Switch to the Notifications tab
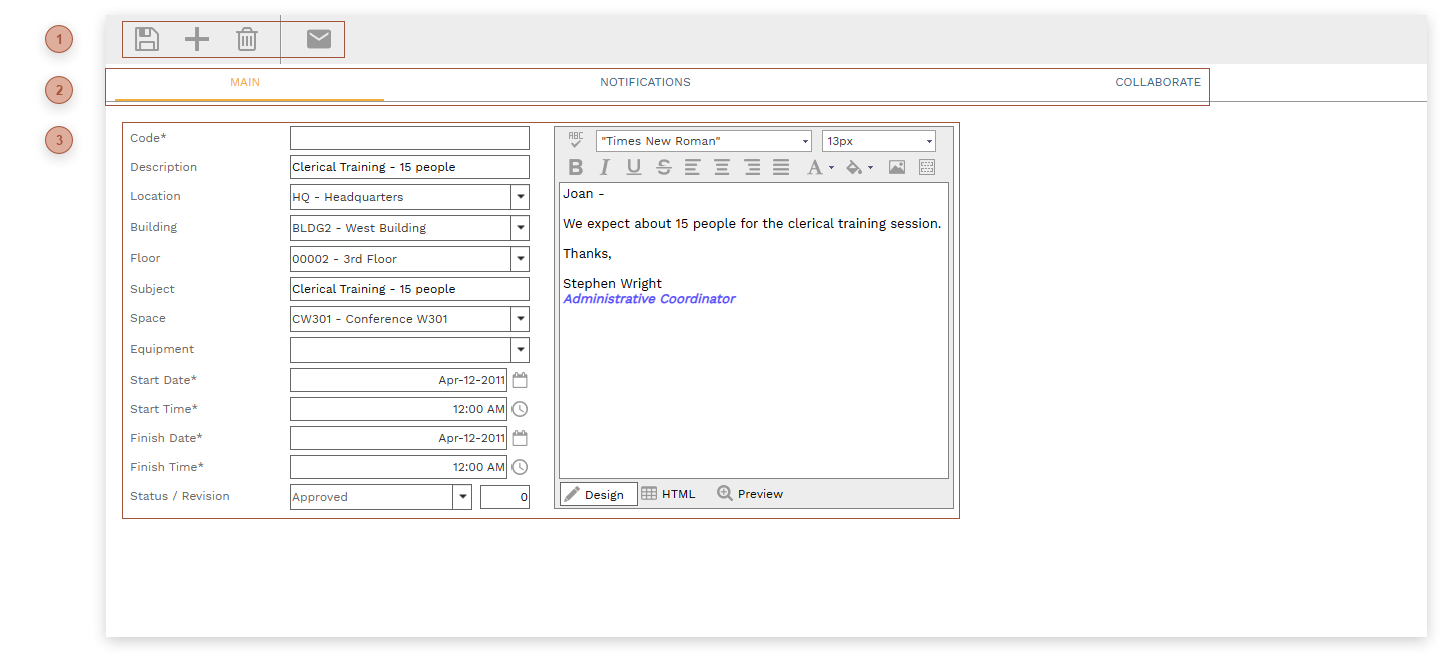Screen dimensions: 1446x660 (x=645, y=83)
